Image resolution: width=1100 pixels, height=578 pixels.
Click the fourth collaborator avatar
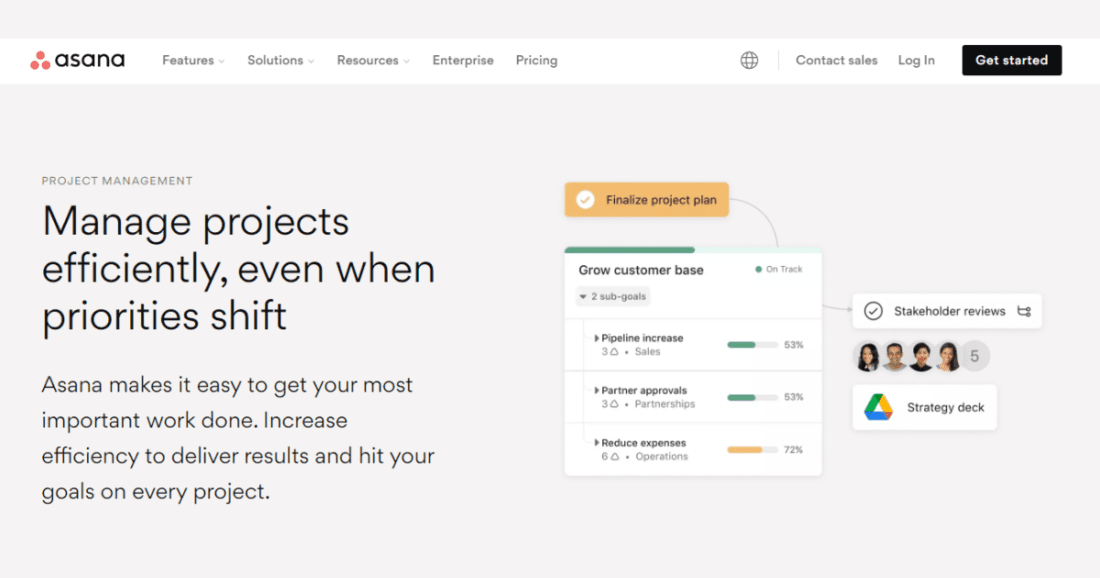[948, 356]
